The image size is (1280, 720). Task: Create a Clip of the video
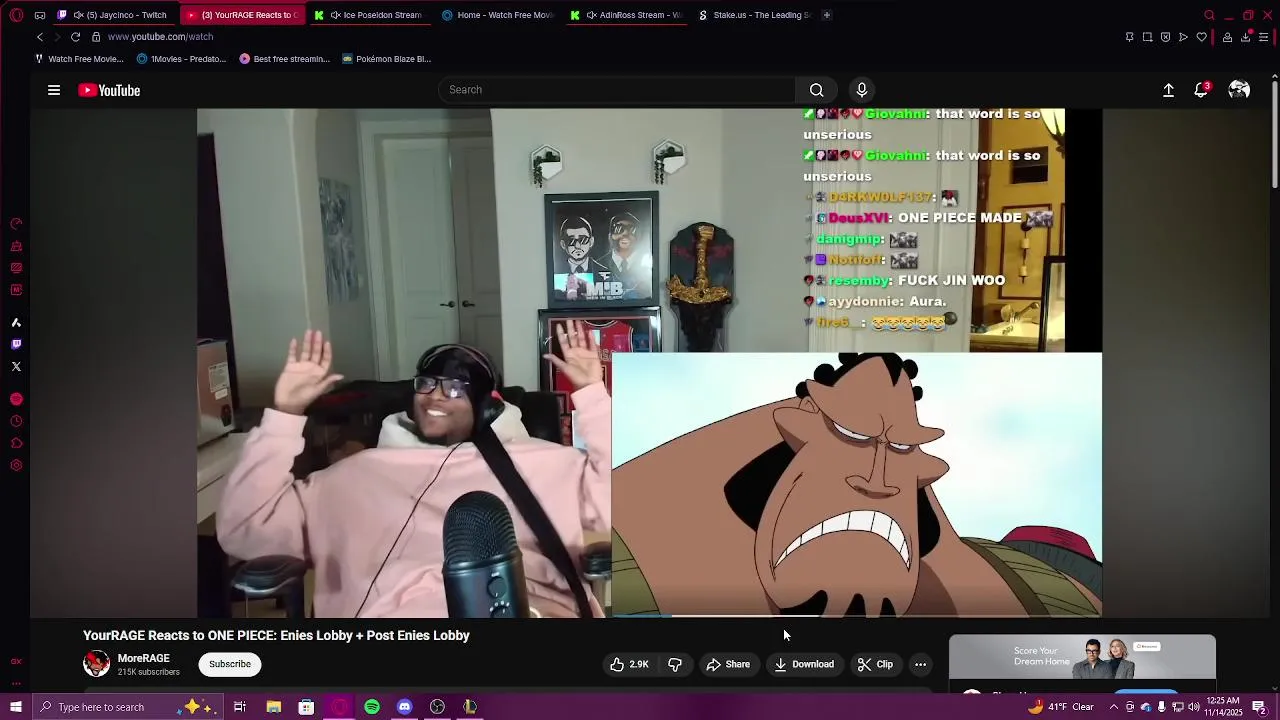tap(875, 664)
